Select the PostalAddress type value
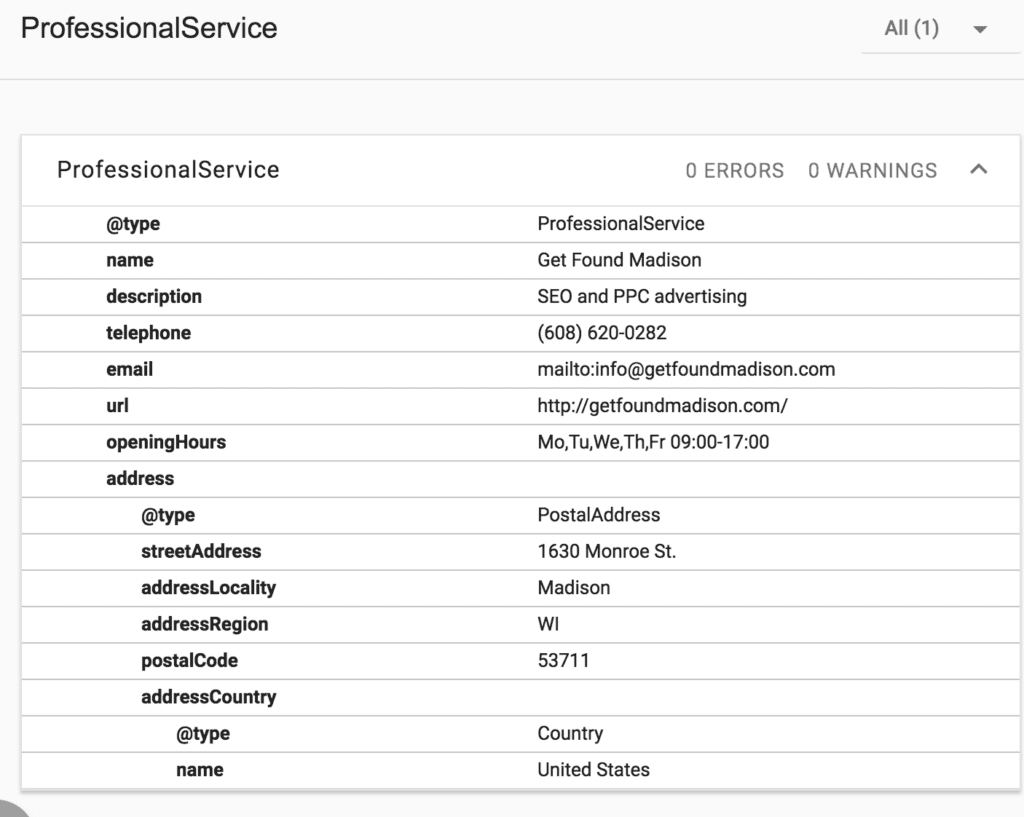 click(599, 515)
